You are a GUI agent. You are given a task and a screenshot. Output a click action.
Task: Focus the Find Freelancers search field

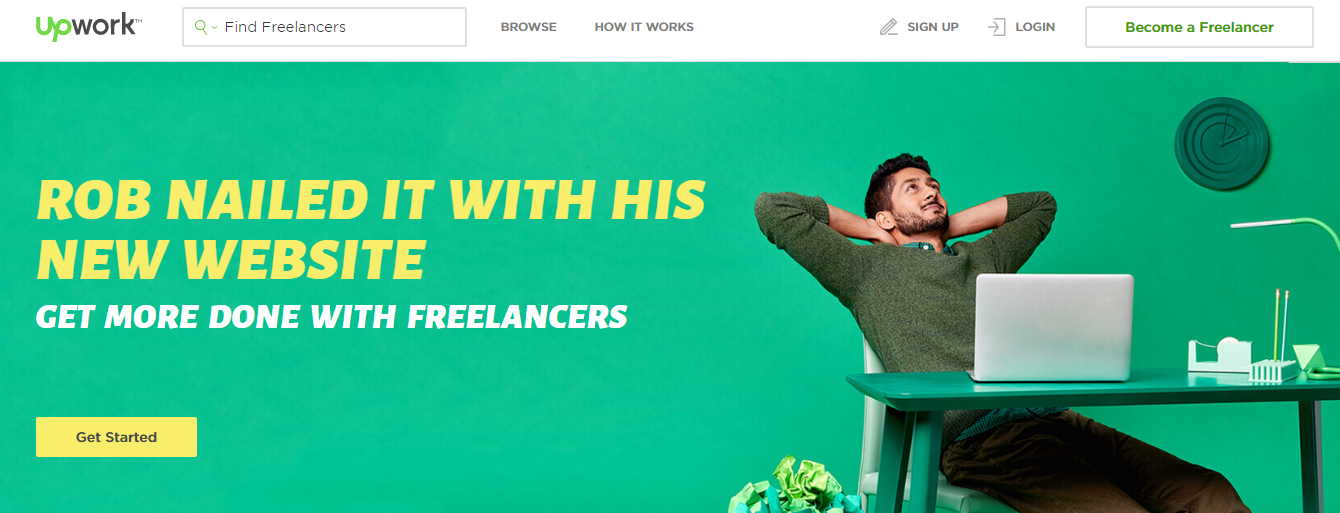pos(324,27)
